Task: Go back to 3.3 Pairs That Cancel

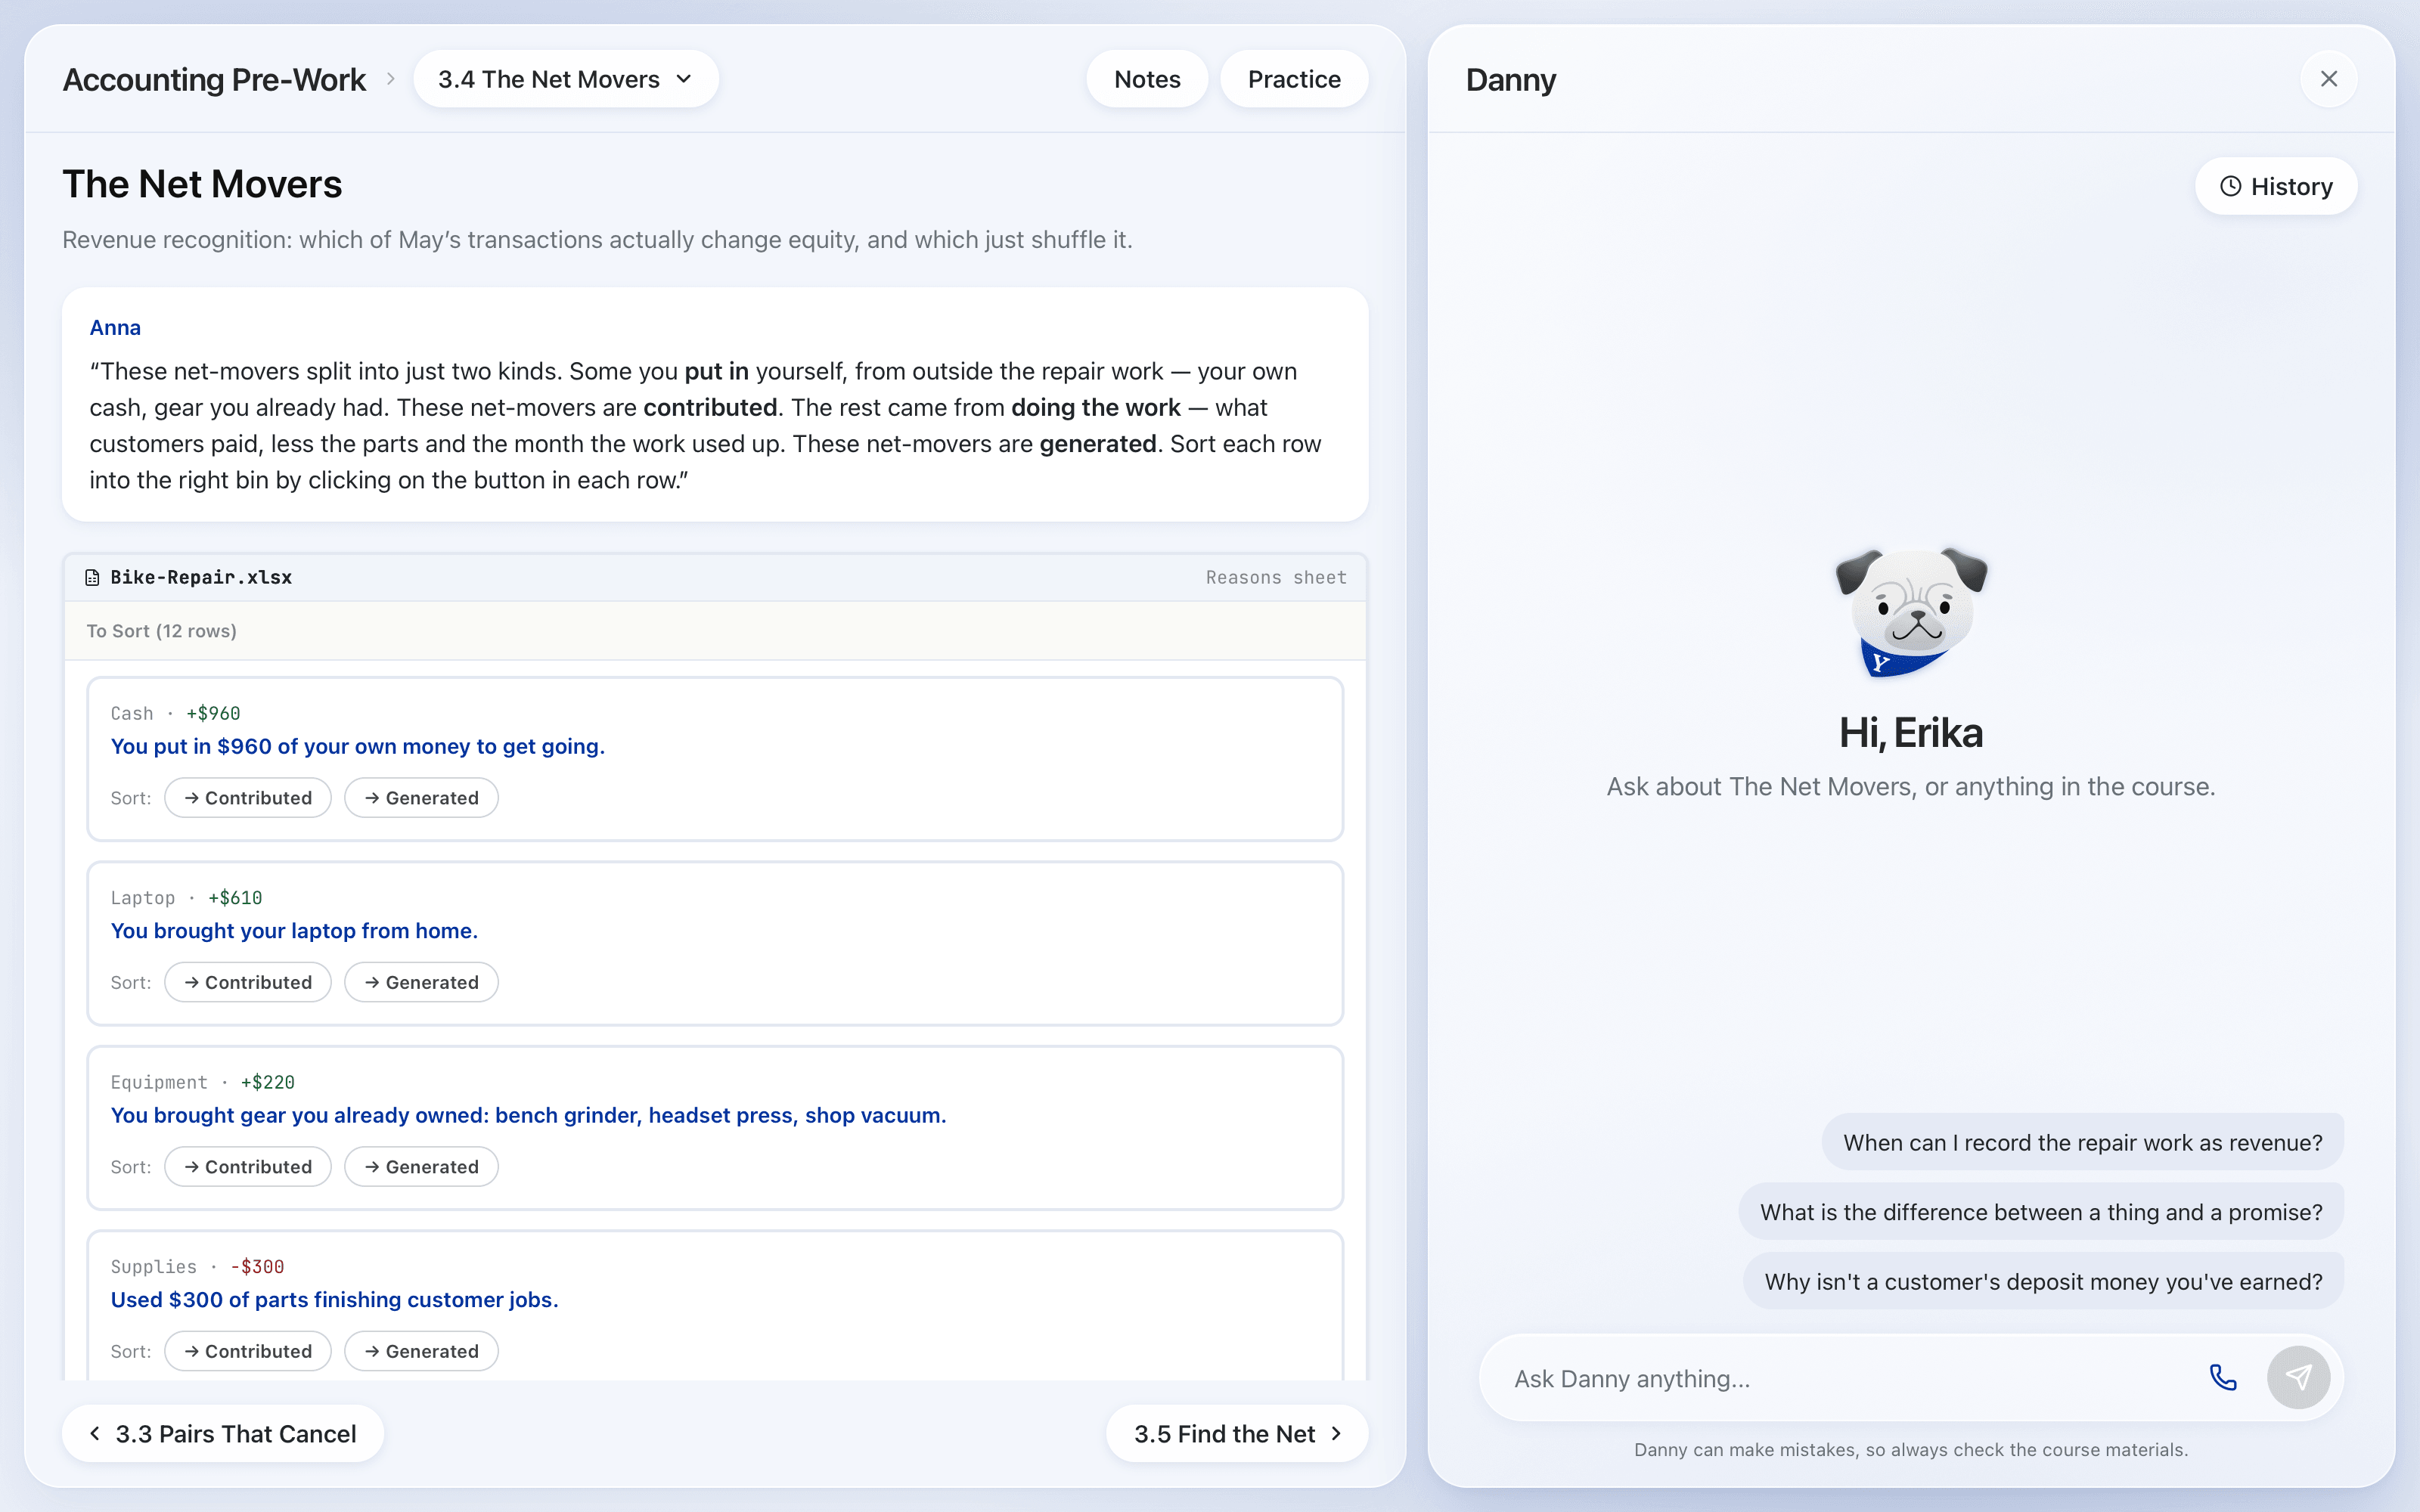Action: pyautogui.click(x=223, y=1434)
